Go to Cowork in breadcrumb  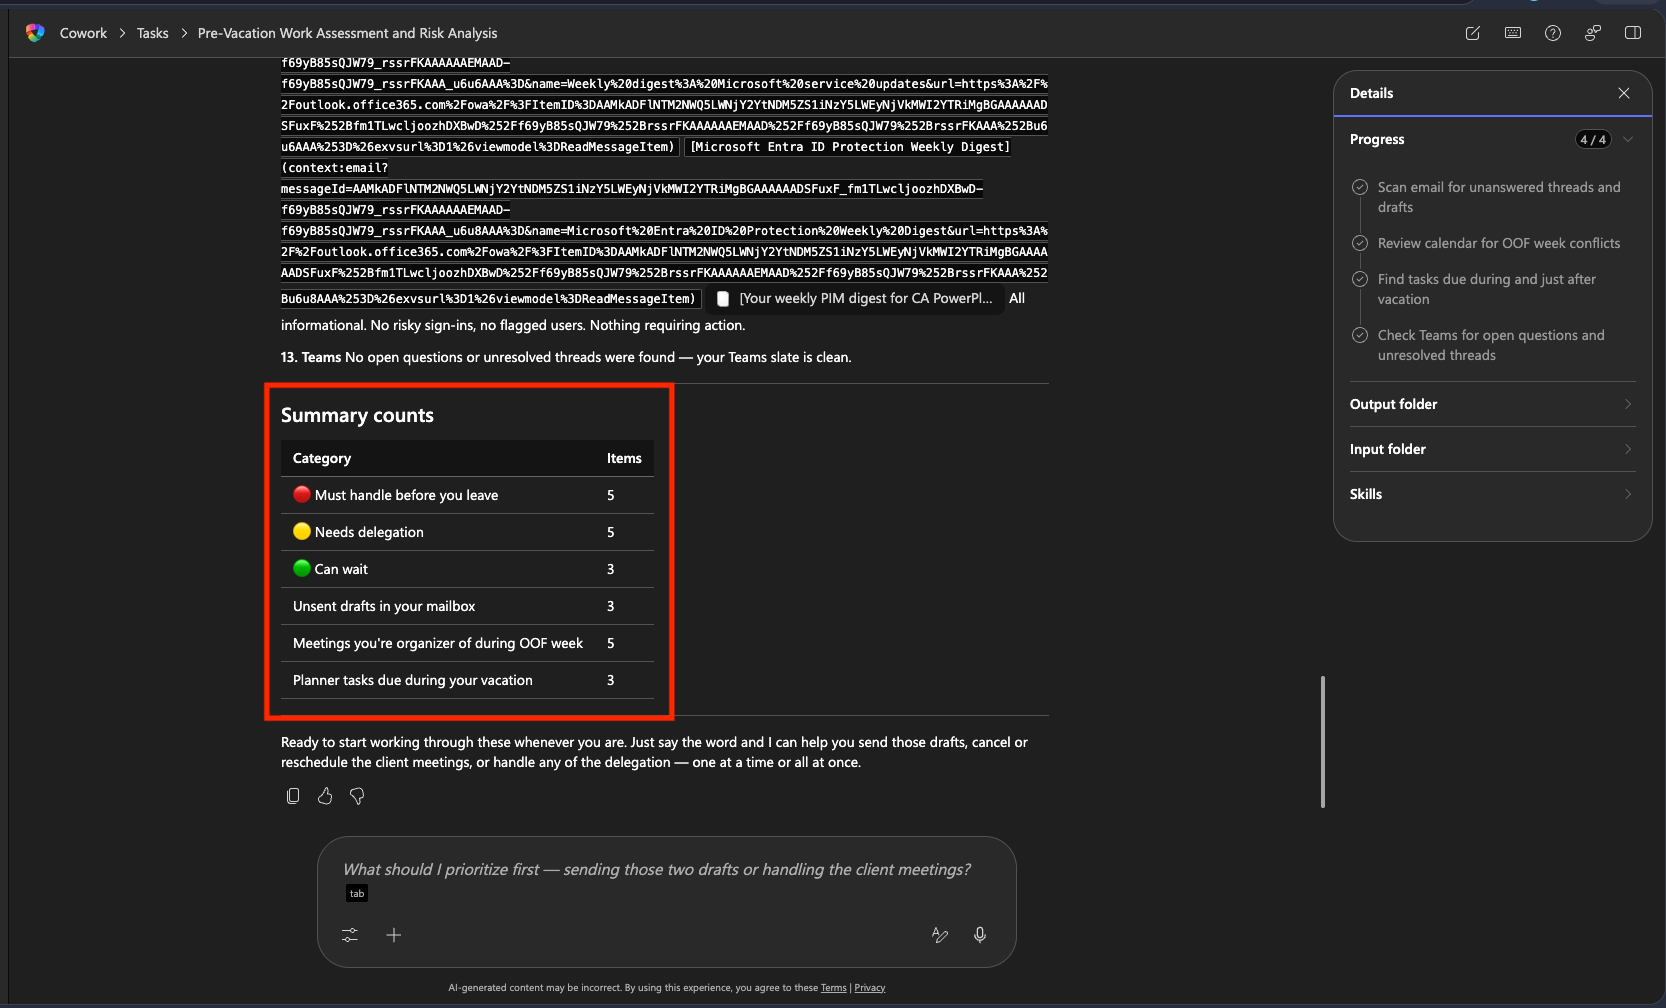[83, 33]
